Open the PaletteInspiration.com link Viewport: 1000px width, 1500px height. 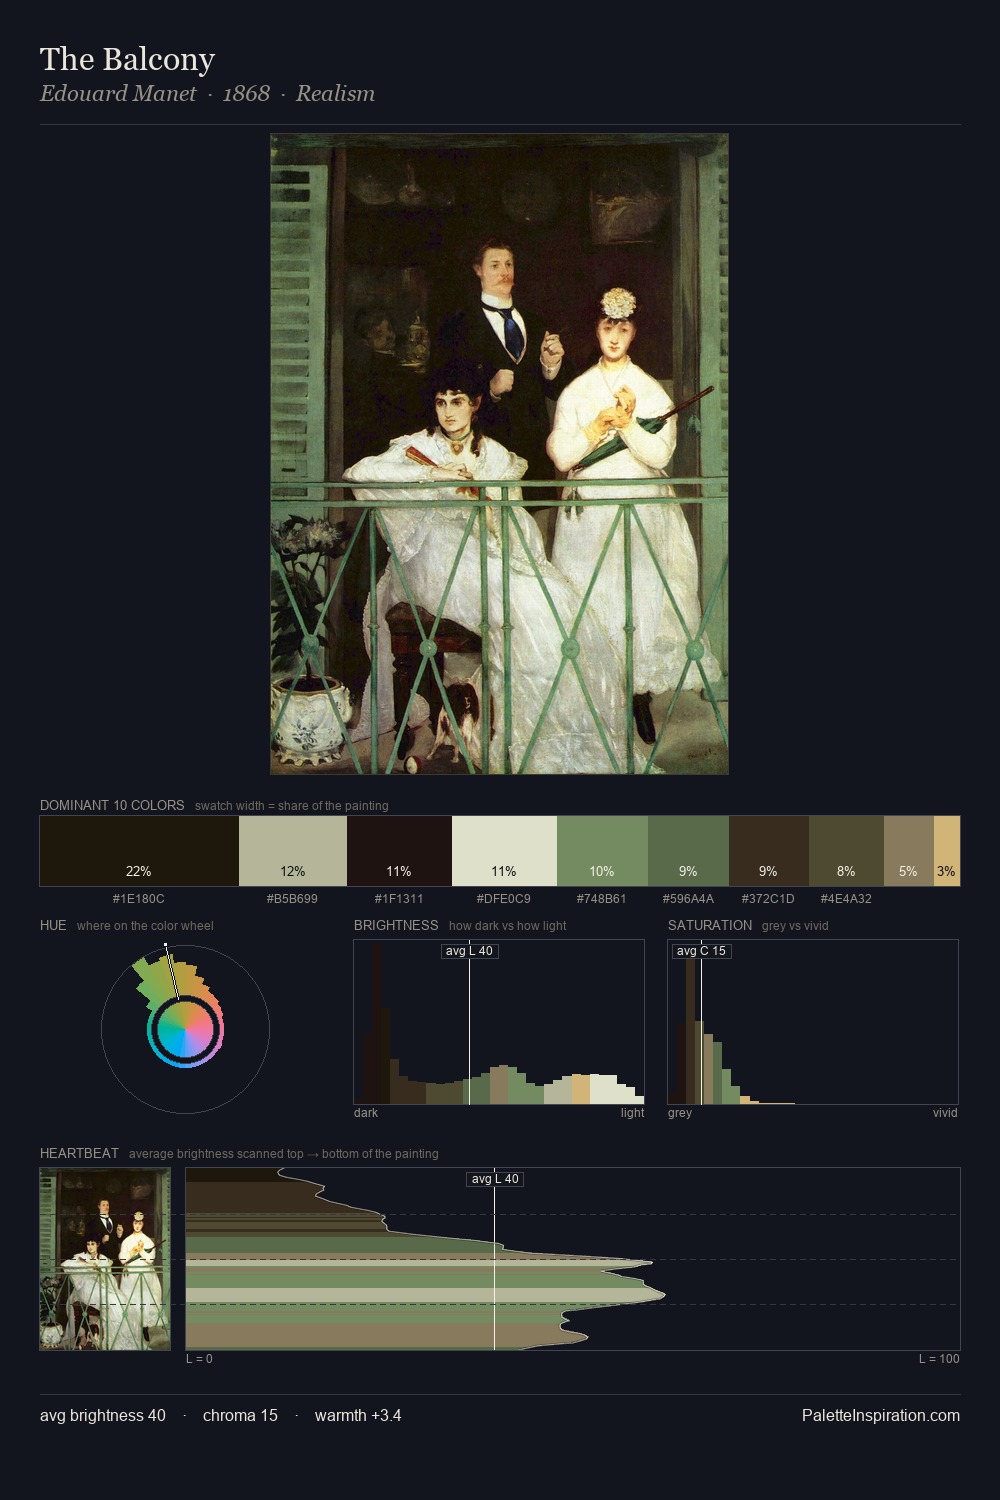(x=881, y=1415)
